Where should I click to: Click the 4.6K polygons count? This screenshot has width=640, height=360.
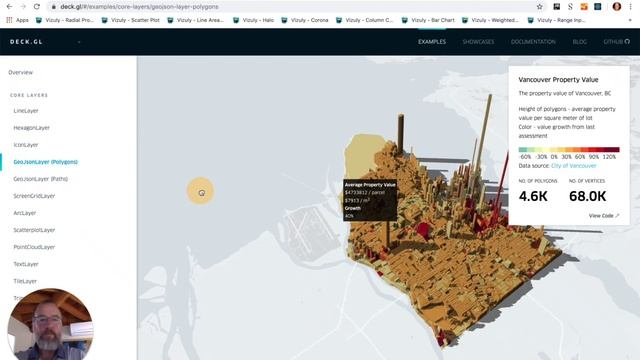tap(533, 196)
